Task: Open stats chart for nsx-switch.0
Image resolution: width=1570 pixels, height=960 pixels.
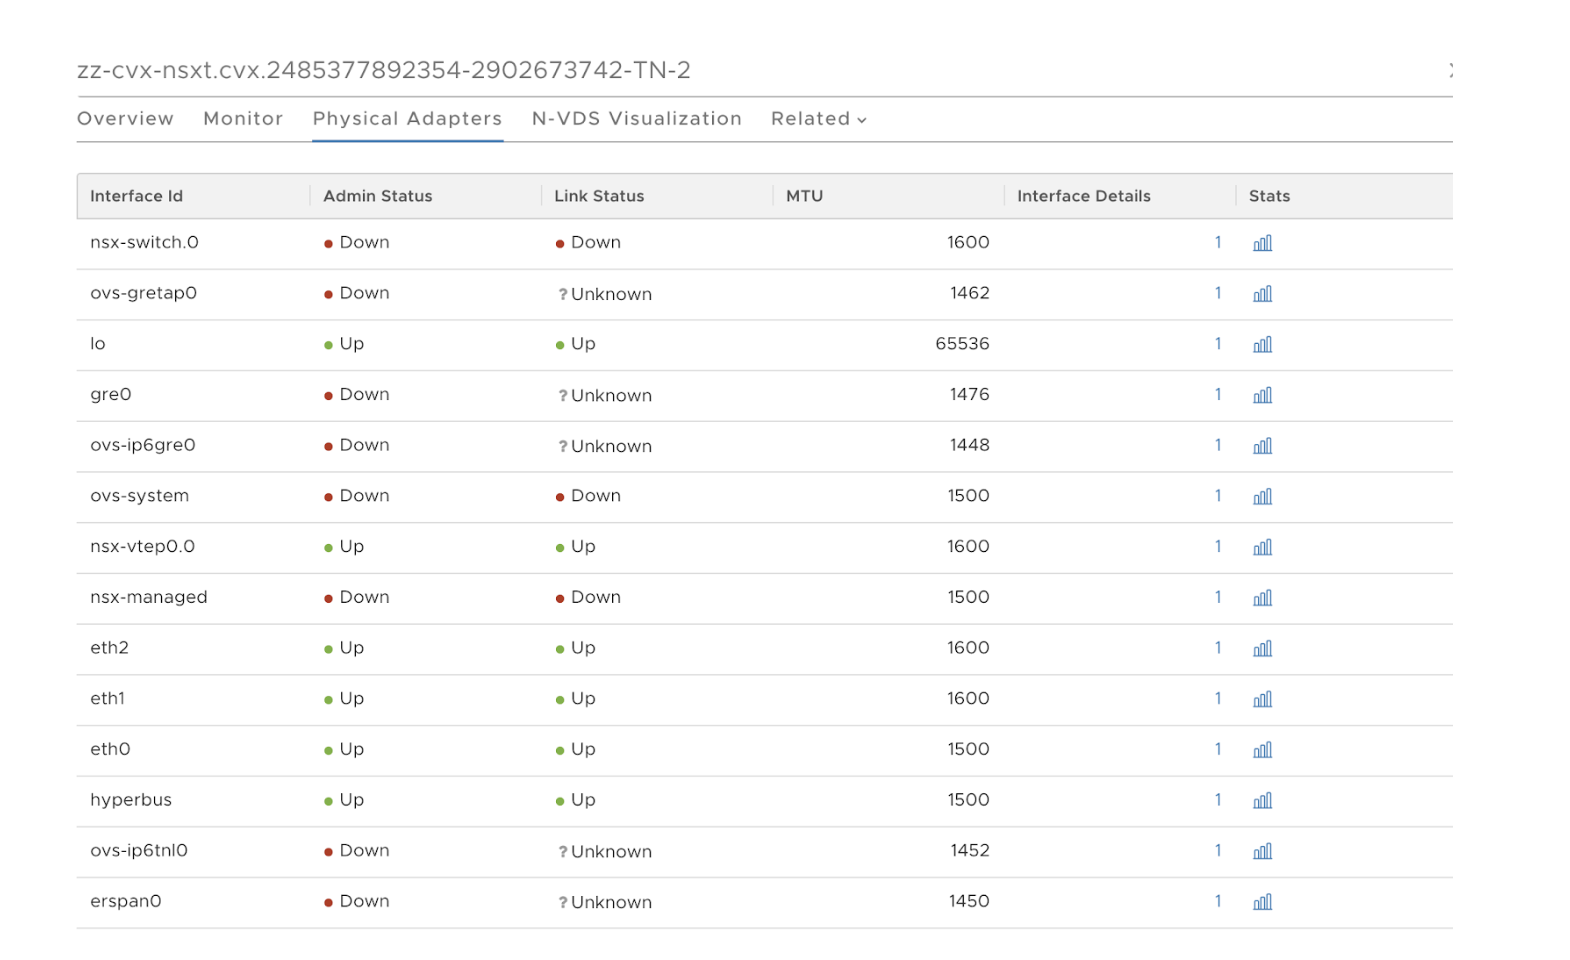Action: click(x=1262, y=243)
